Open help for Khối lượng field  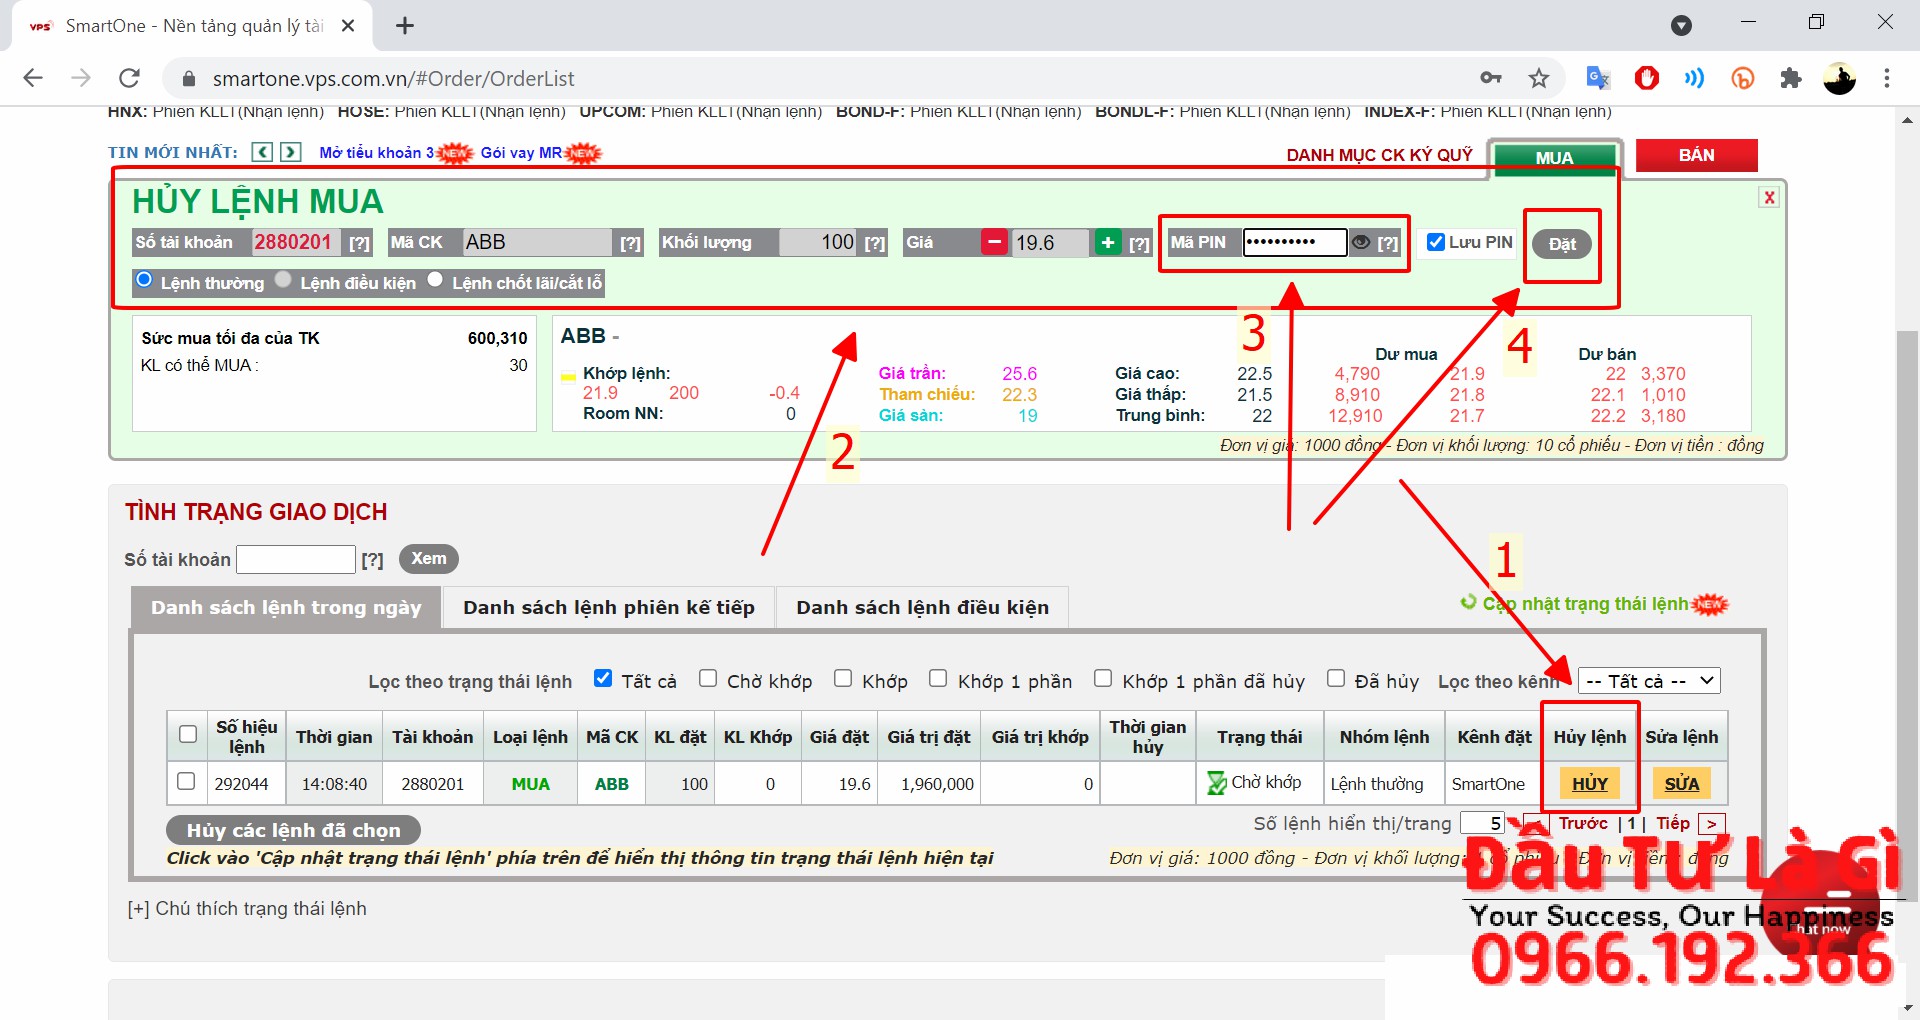coord(875,243)
